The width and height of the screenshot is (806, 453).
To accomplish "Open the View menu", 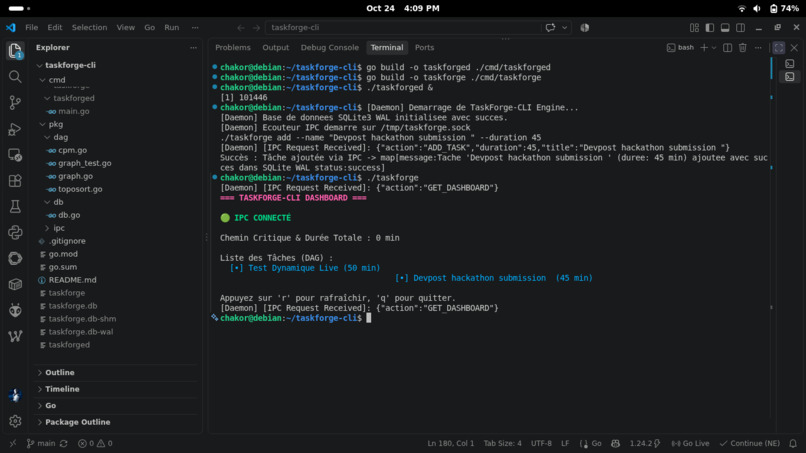I will 125,28.
